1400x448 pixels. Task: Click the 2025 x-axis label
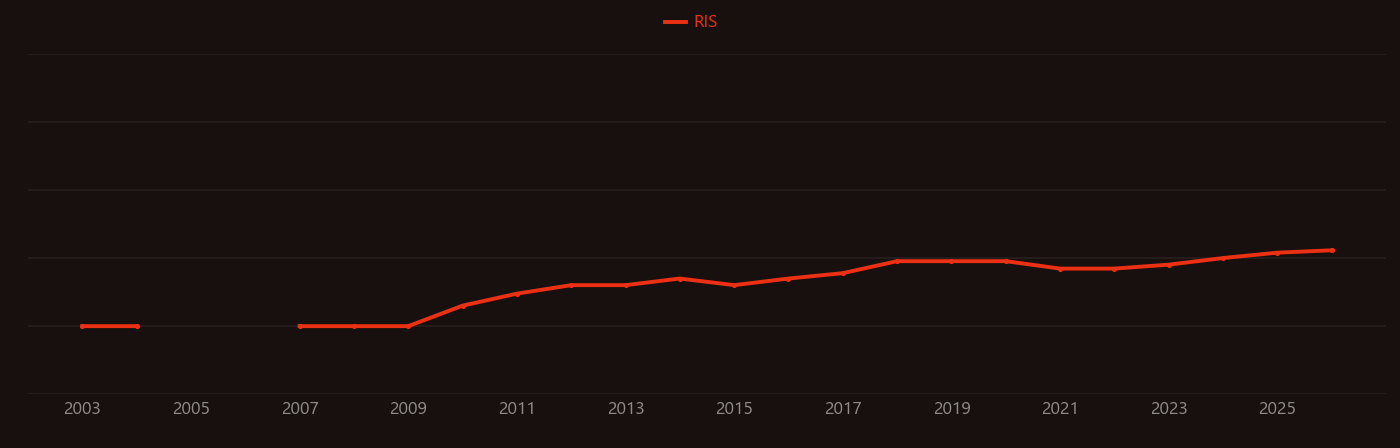point(1277,409)
